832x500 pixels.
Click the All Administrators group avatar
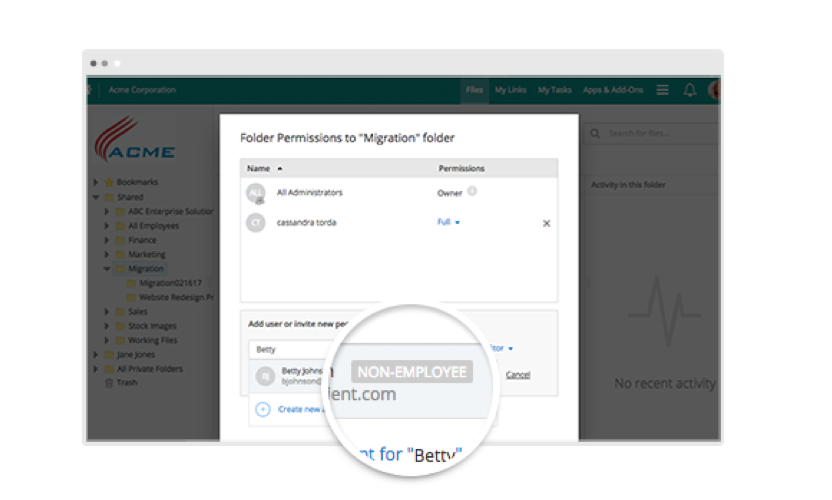pyautogui.click(x=256, y=193)
